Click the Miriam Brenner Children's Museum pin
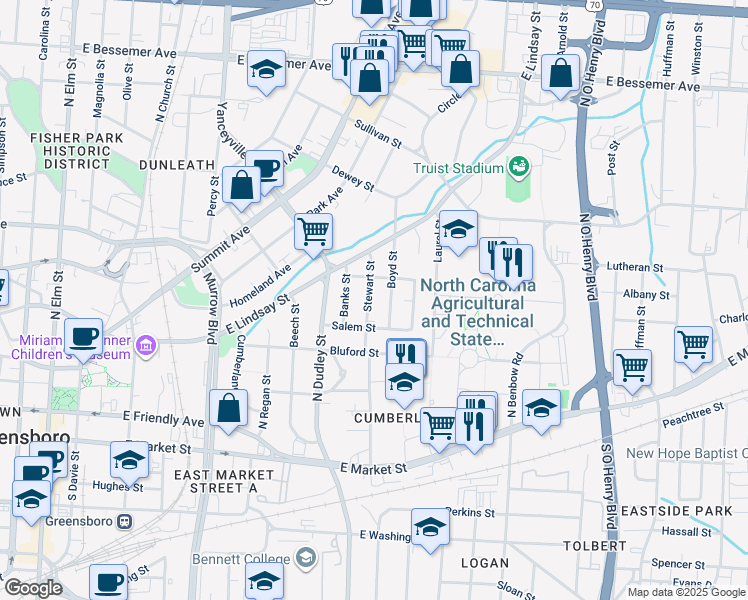The height and width of the screenshot is (600, 748). (x=146, y=345)
